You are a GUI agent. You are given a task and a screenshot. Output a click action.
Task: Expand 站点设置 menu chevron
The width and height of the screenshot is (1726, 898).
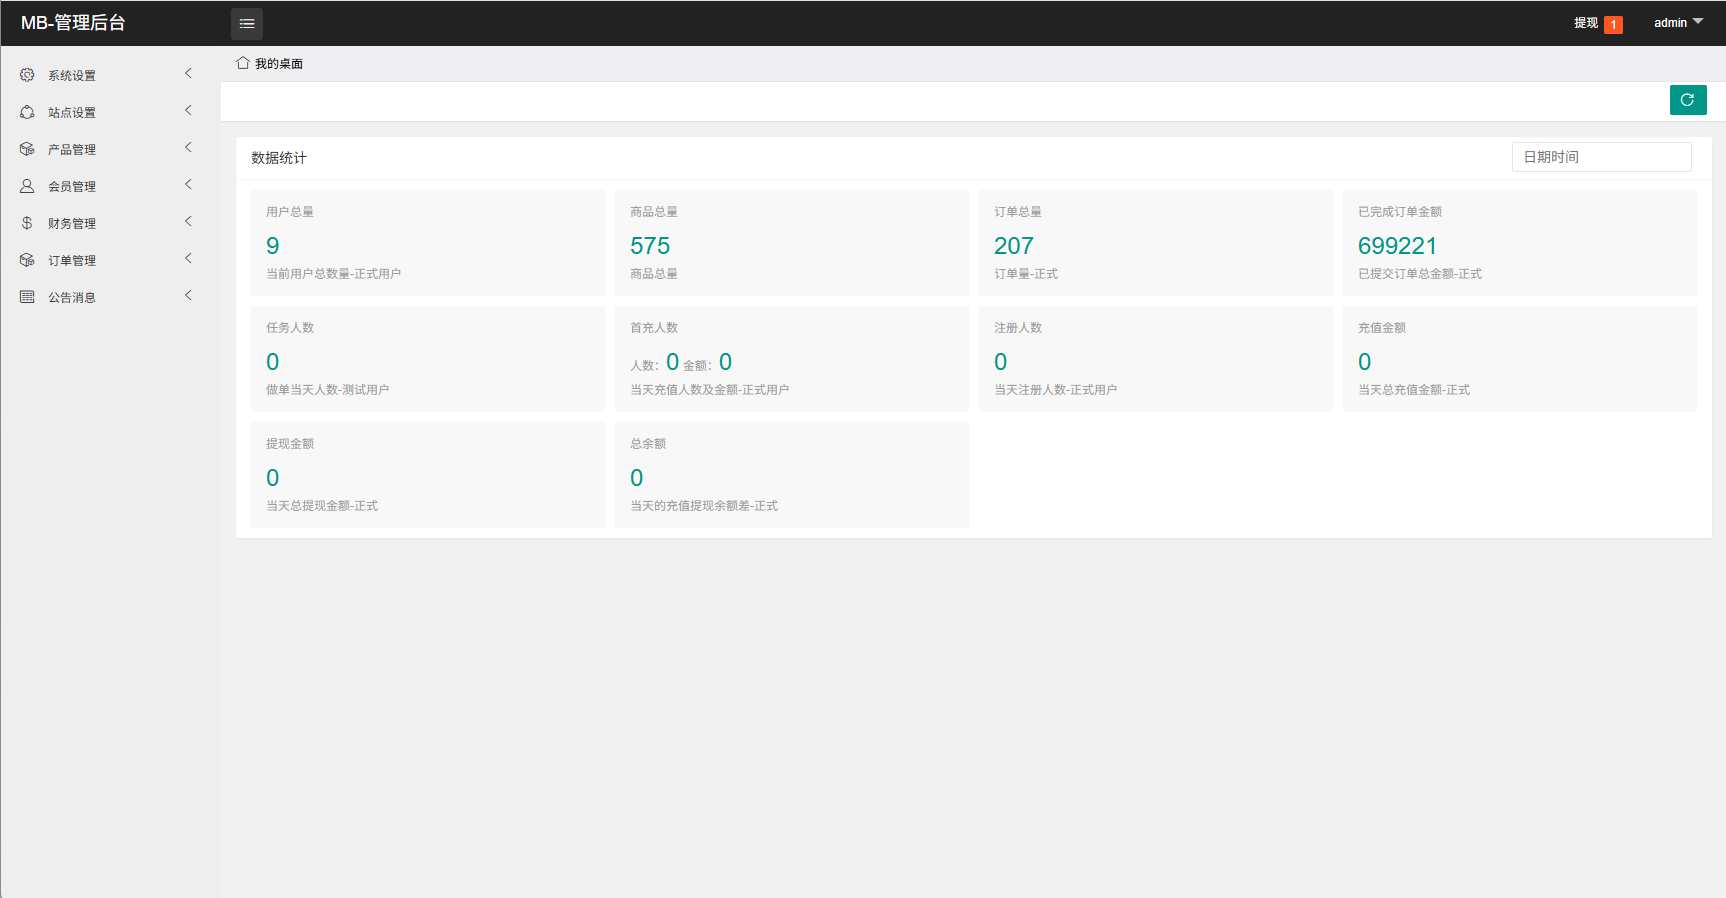(188, 110)
